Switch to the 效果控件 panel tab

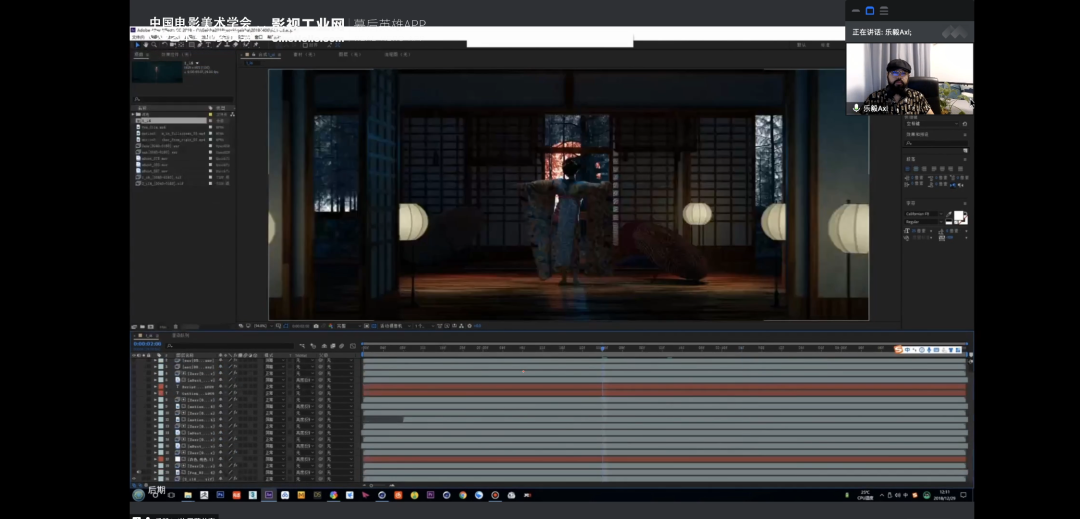(x=174, y=54)
